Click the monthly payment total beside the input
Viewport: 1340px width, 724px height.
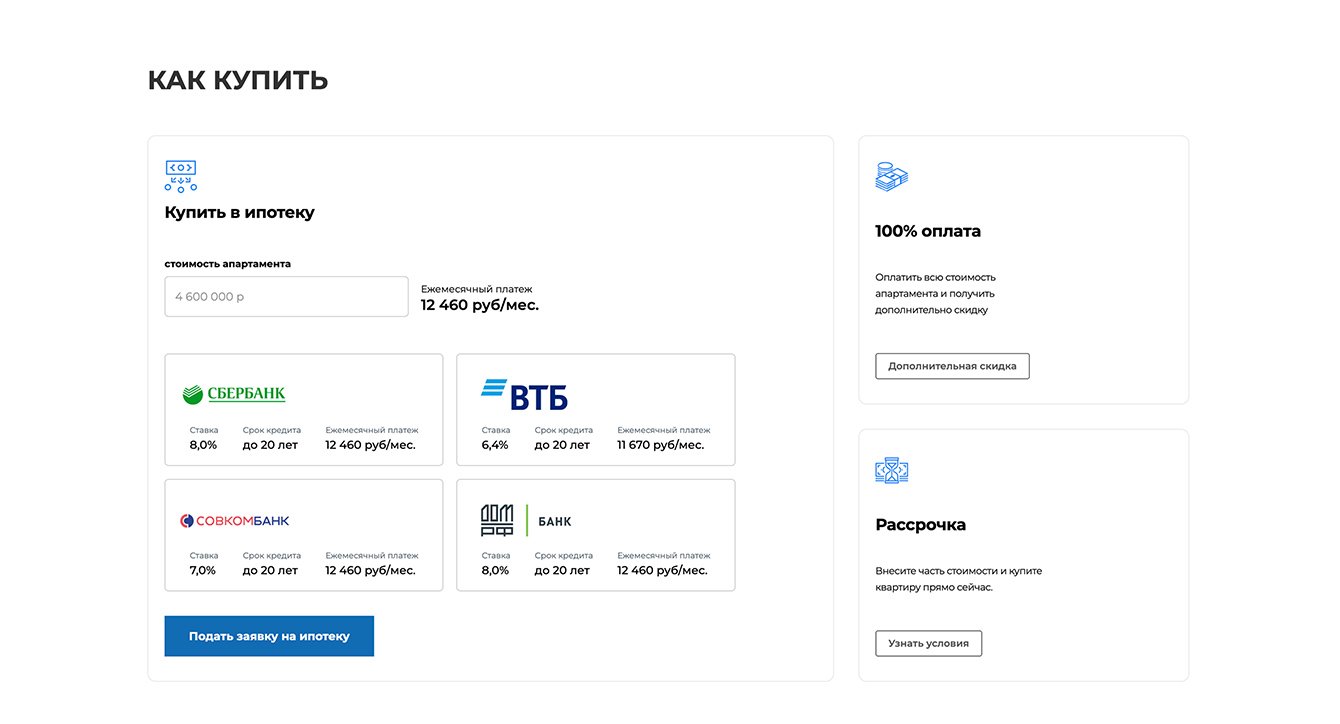479,305
